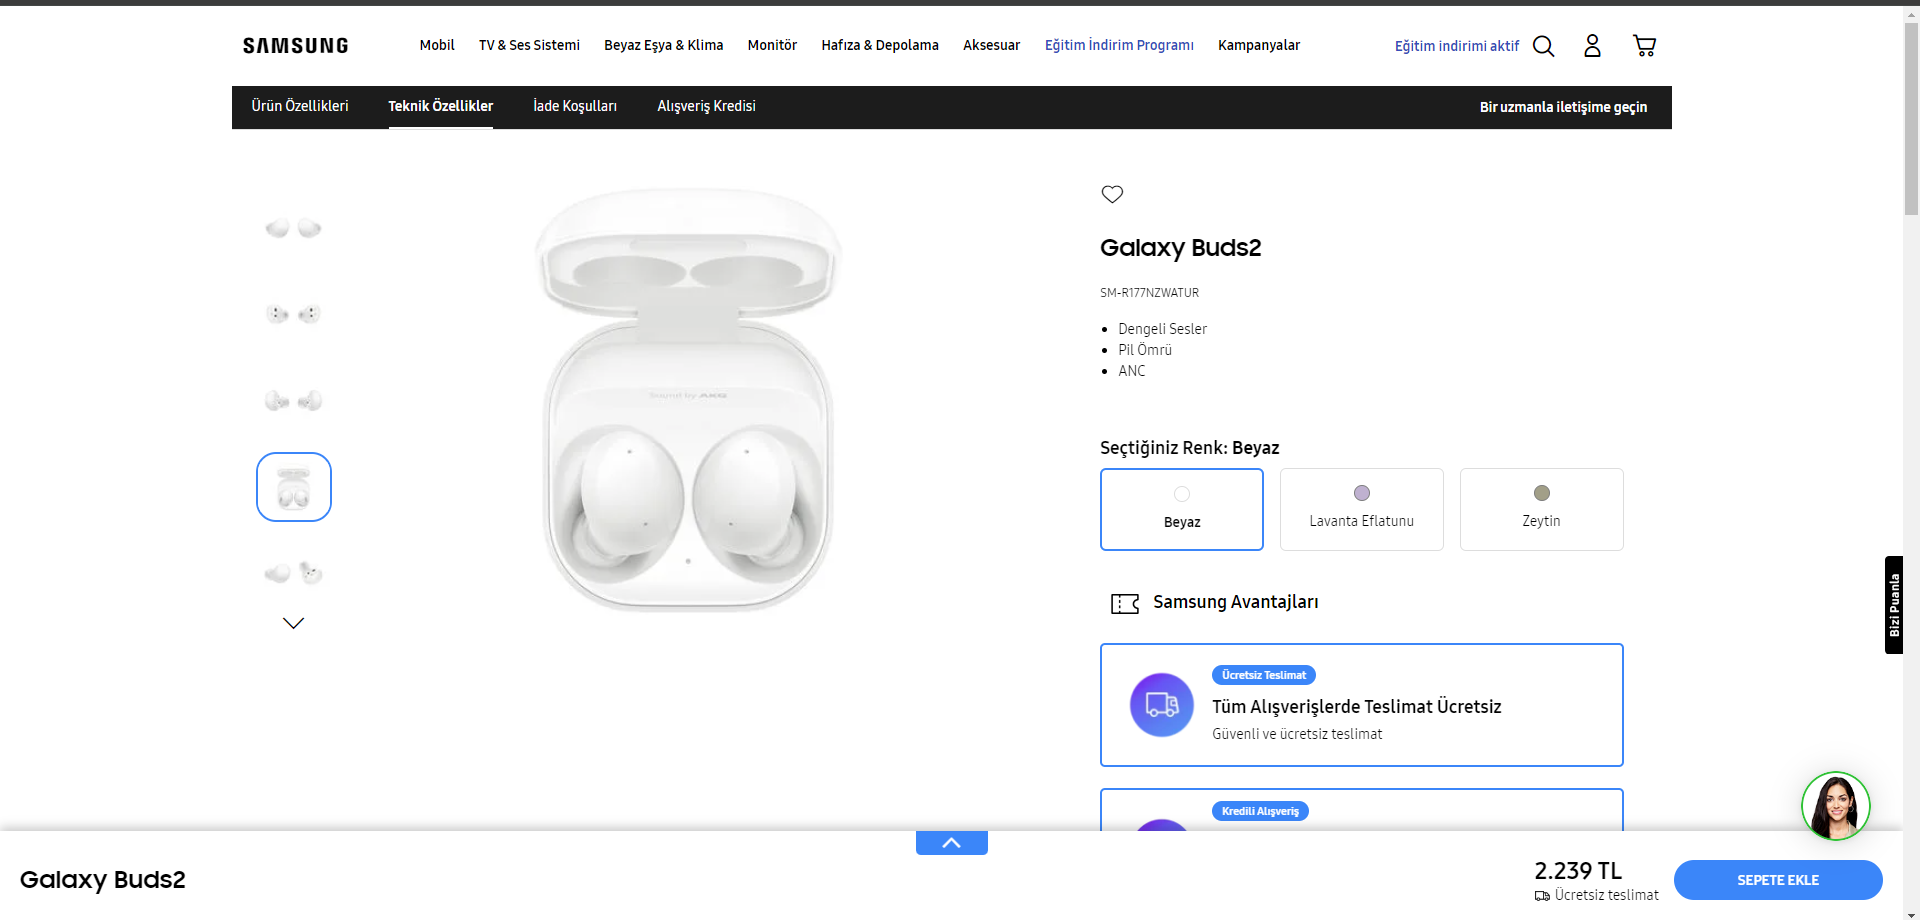This screenshot has width=1920, height=920.
Task: Click Bir uzmanla iletişime geçin link
Action: tap(1563, 107)
